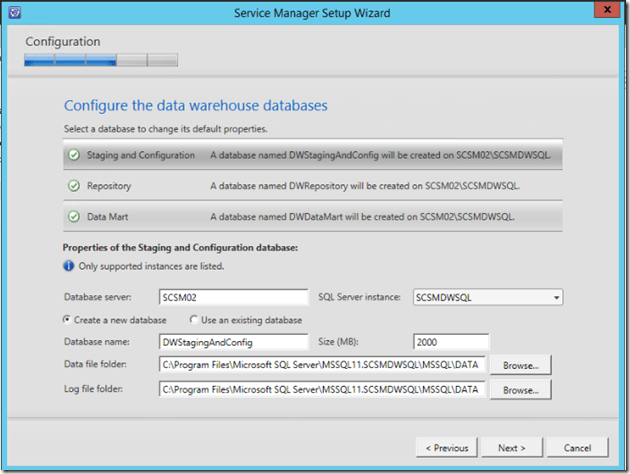
Task: Browse for the Data file folder
Action: 521,366
